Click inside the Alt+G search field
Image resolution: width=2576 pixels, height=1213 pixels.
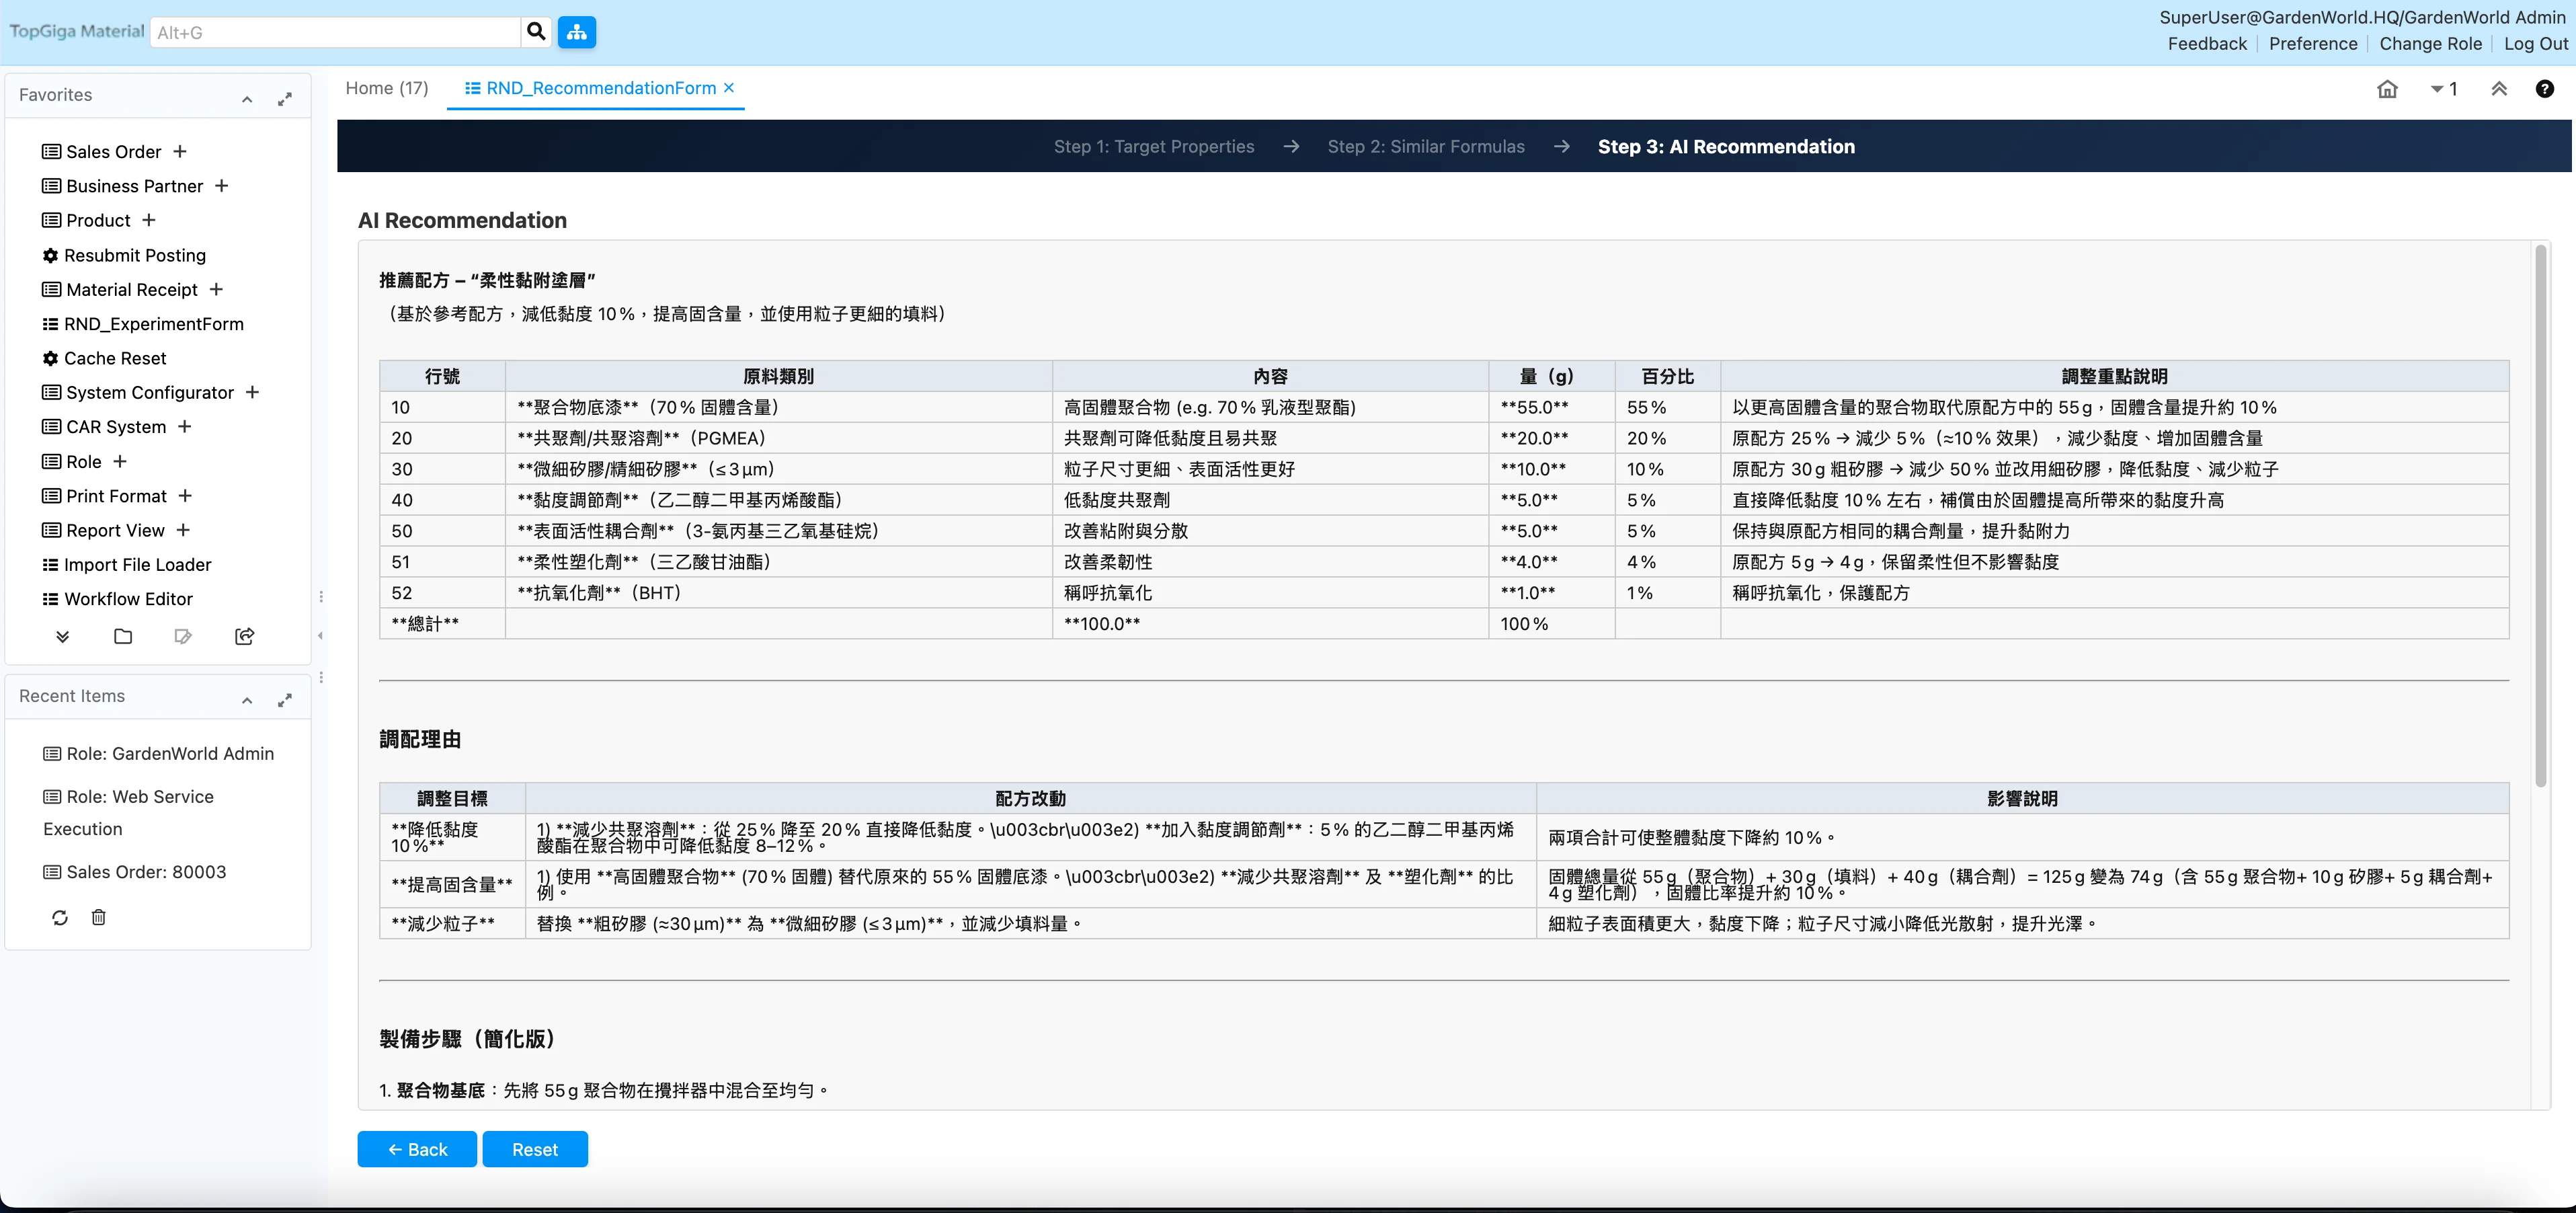[335, 31]
